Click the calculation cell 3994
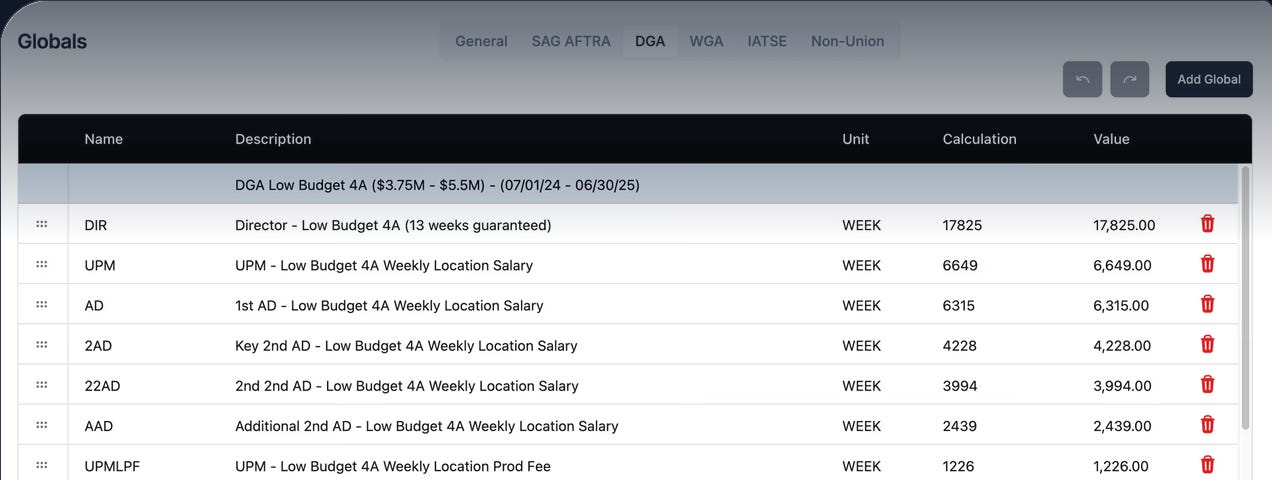Screen dimensions: 1272x480 pyautogui.click(x=960, y=385)
